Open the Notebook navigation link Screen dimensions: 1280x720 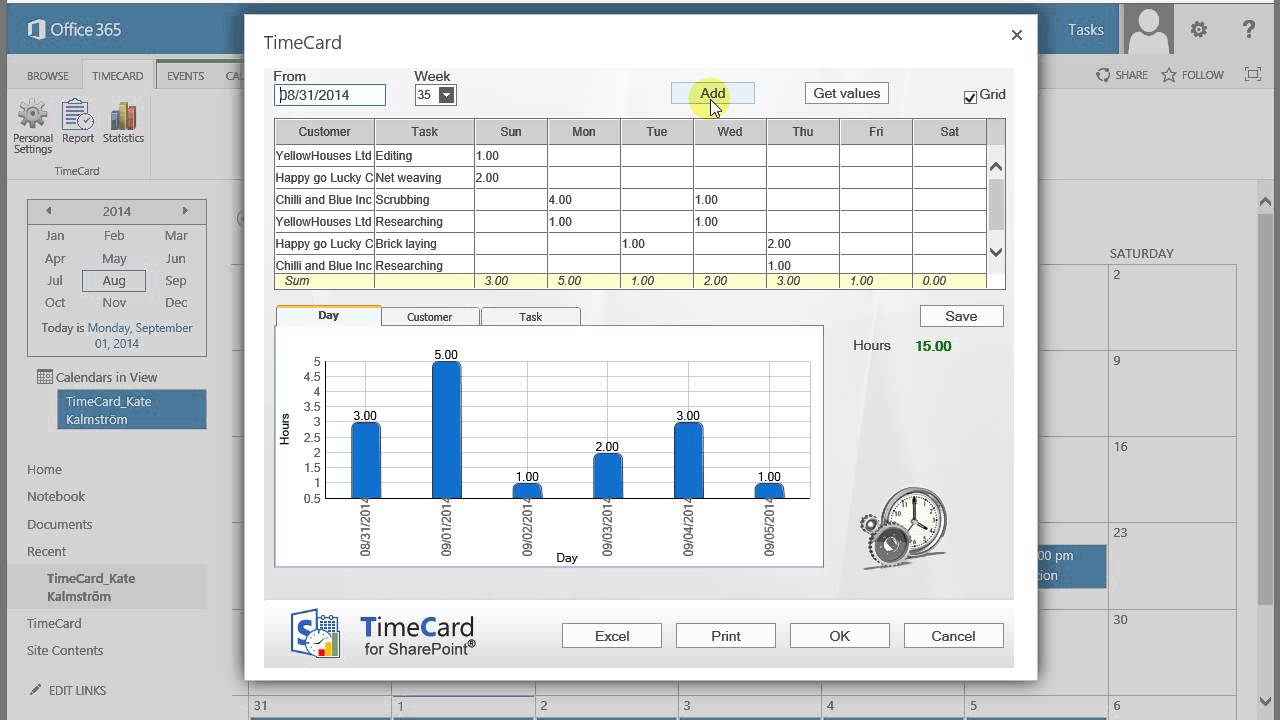(x=56, y=496)
